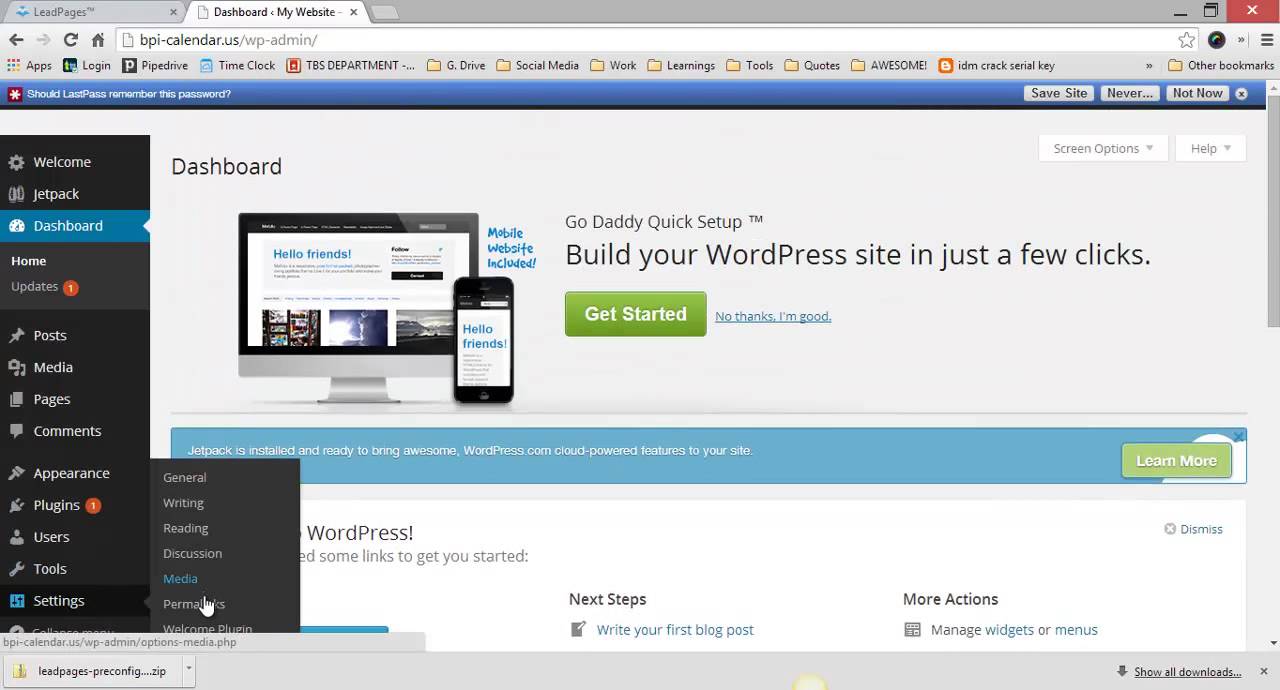Screen dimensions: 1280x690
Task: Open the Social Media bookmarks folder
Action: point(537,65)
